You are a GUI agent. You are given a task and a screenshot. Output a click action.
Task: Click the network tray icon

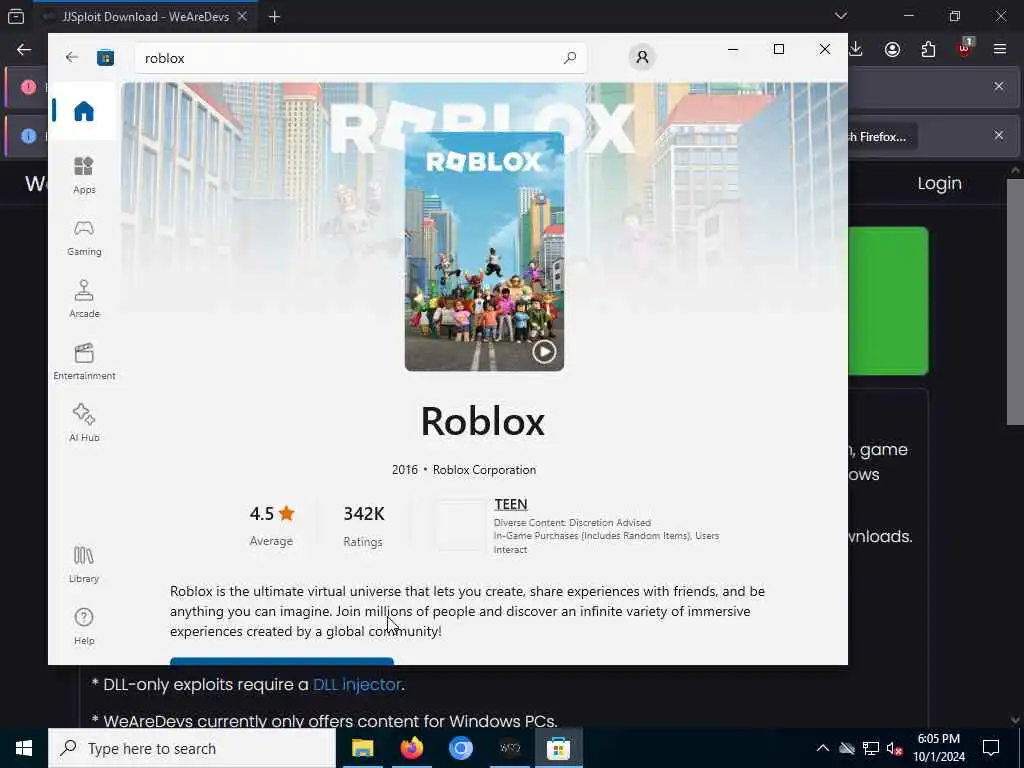coord(871,748)
